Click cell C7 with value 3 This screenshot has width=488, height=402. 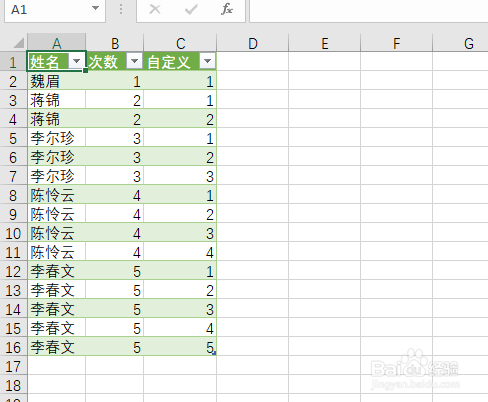pyautogui.click(x=180, y=176)
